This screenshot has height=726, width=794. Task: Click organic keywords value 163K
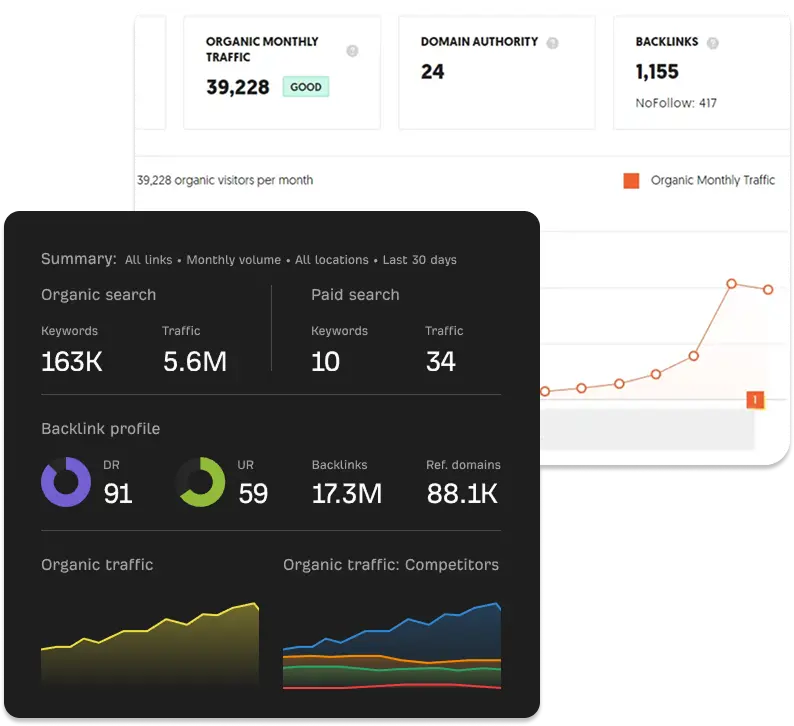point(72,361)
